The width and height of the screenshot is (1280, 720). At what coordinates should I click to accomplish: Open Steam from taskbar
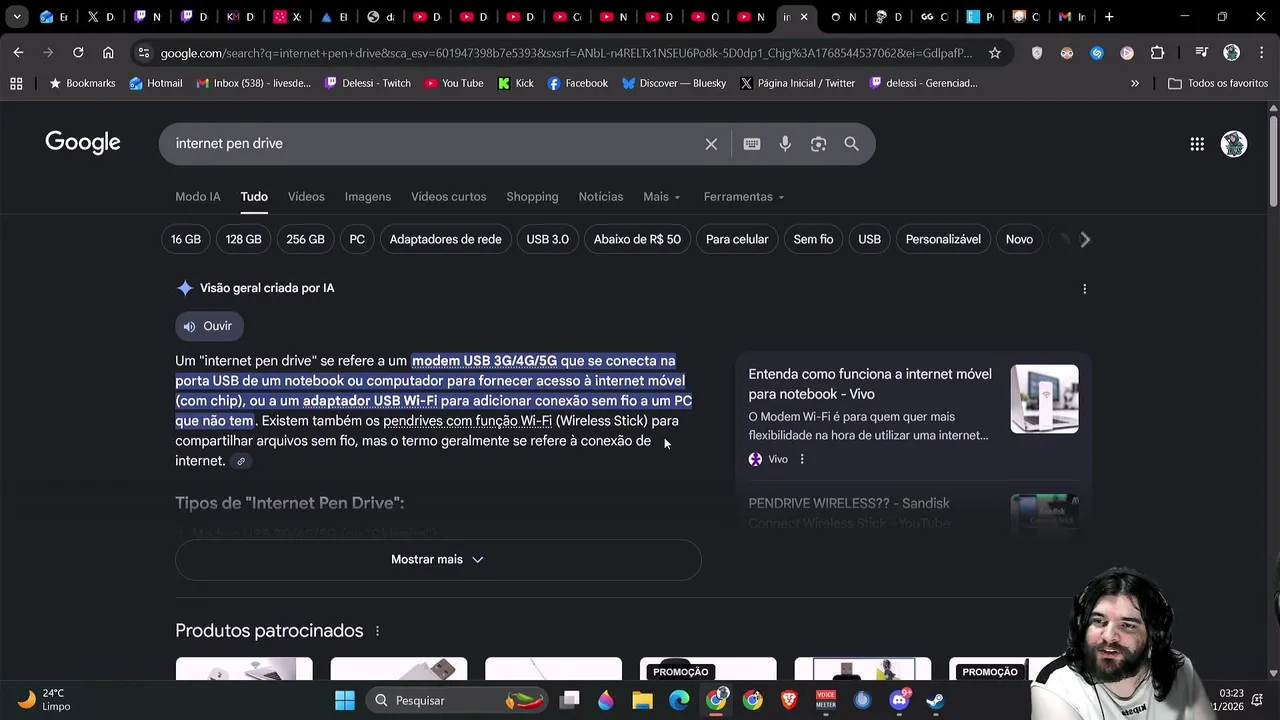click(x=935, y=700)
